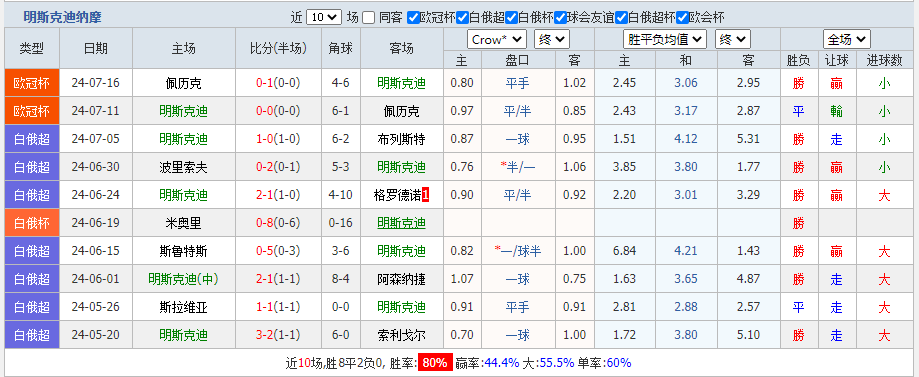Viewport: 919px width, 377px height.
Task: Click the 44.4% handicap win rate value
Action: (502, 363)
